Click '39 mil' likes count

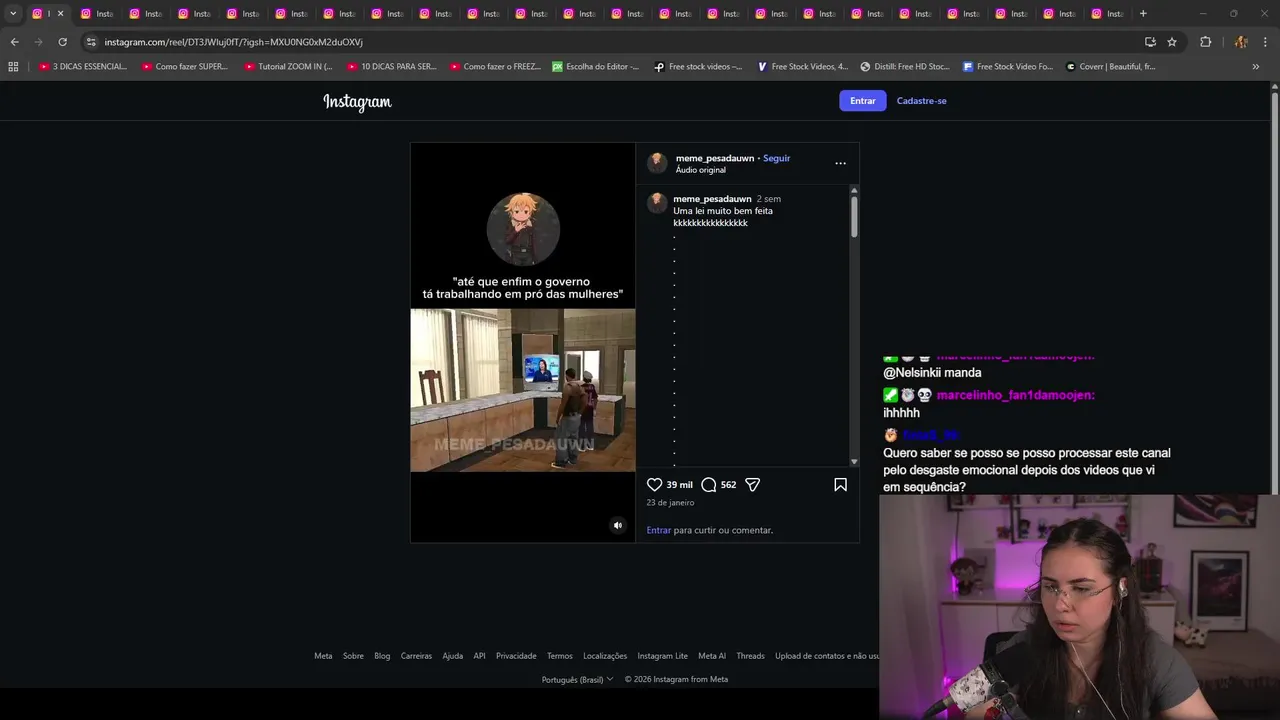pyautogui.click(x=679, y=485)
